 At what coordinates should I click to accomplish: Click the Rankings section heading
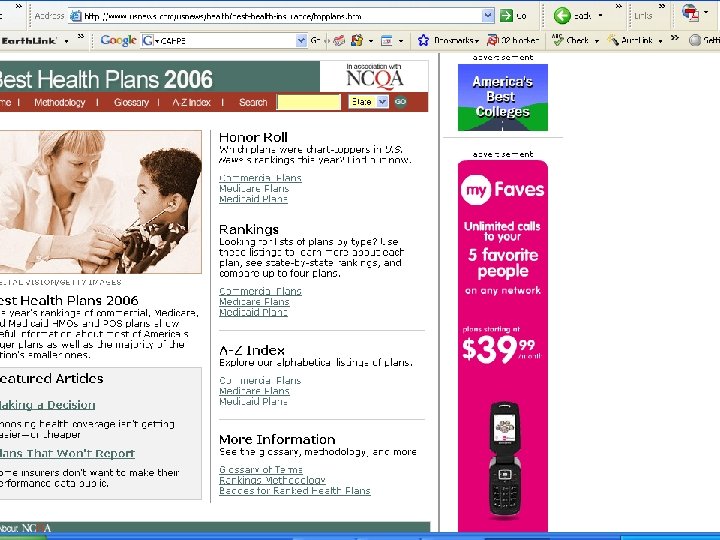pyautogui.click(x=249, y=230)
